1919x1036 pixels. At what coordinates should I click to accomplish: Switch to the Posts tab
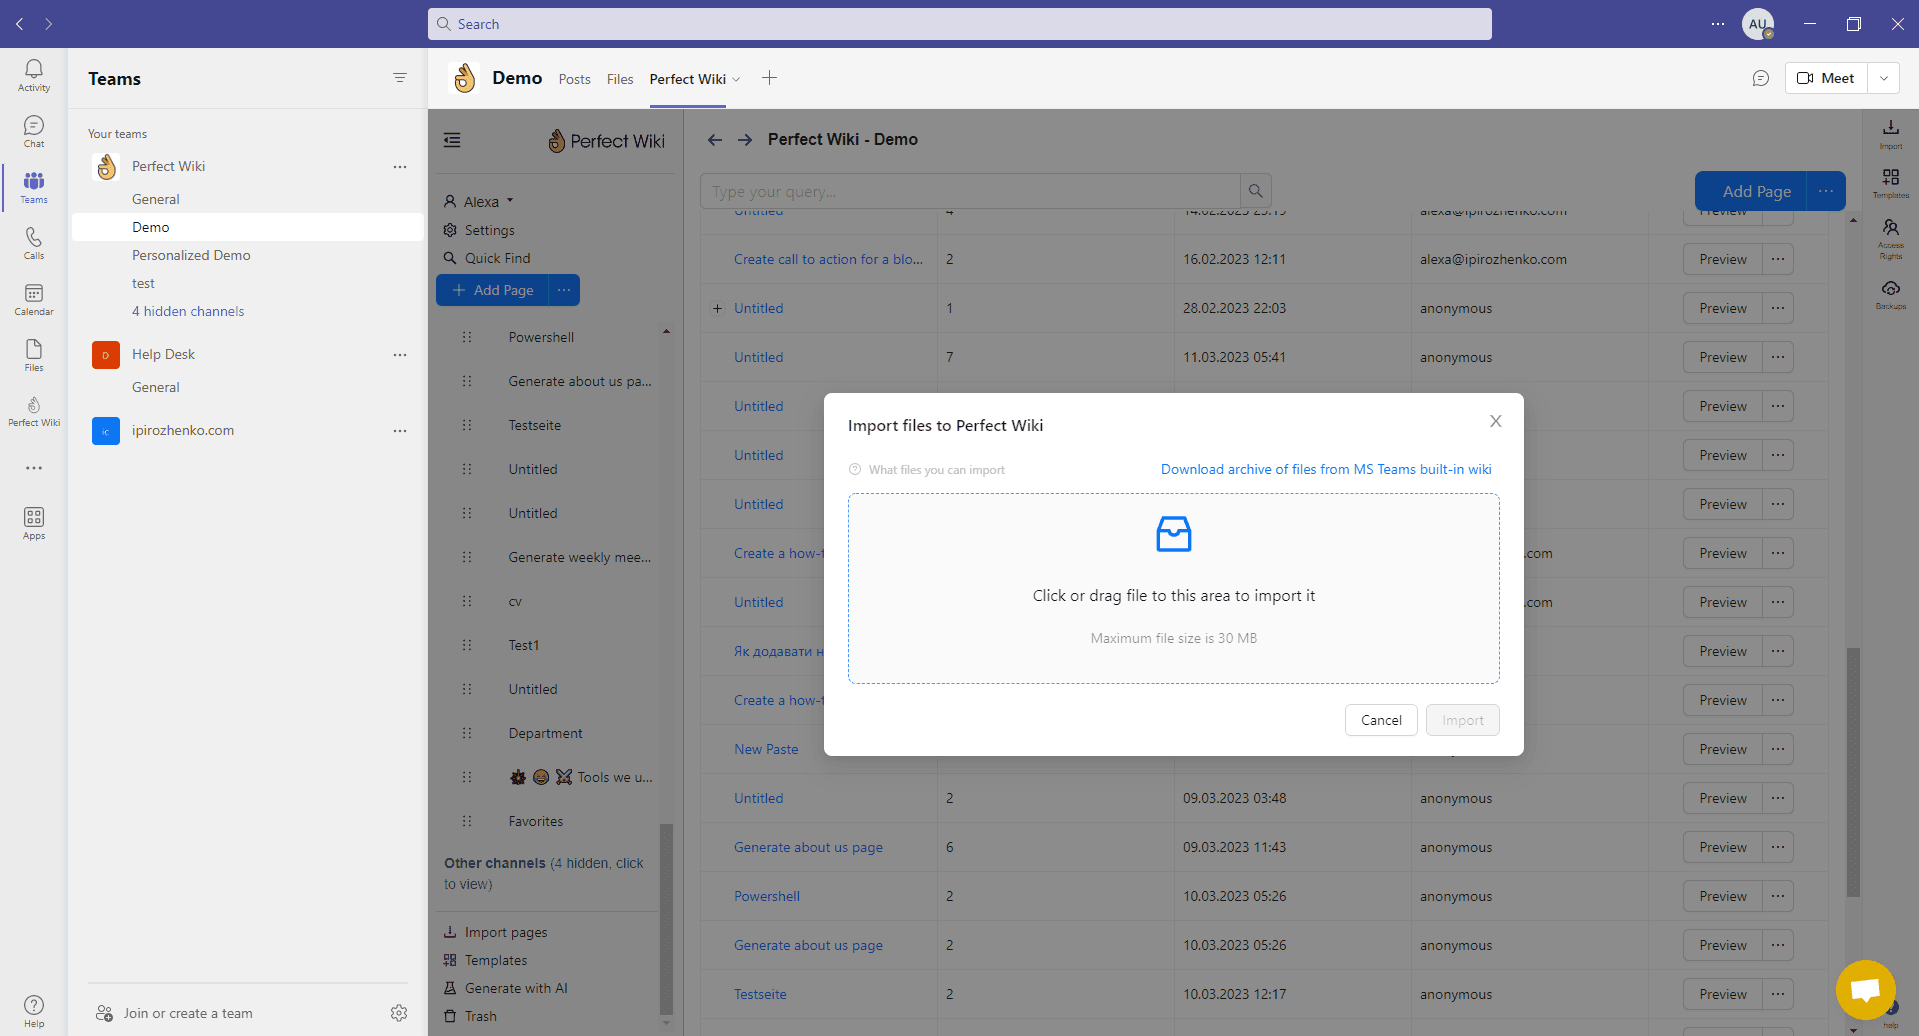click(x=574, y=79)
